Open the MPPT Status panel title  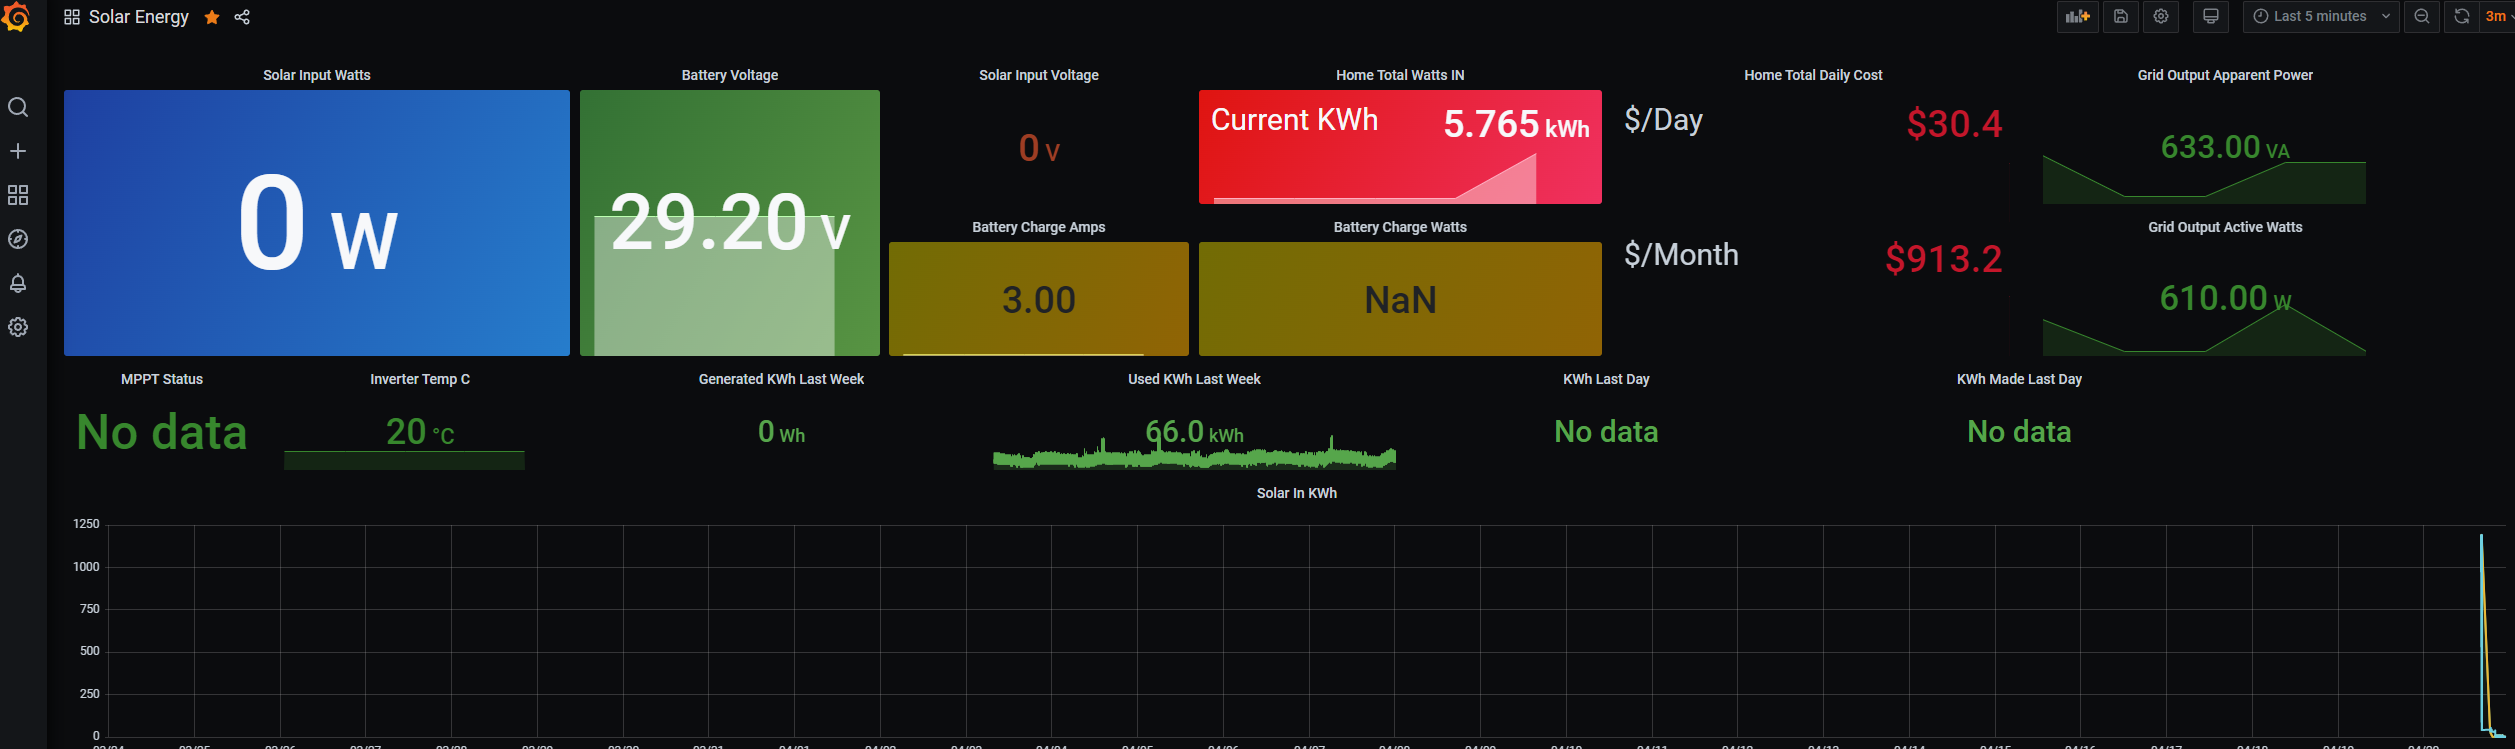tap(162, 379)
